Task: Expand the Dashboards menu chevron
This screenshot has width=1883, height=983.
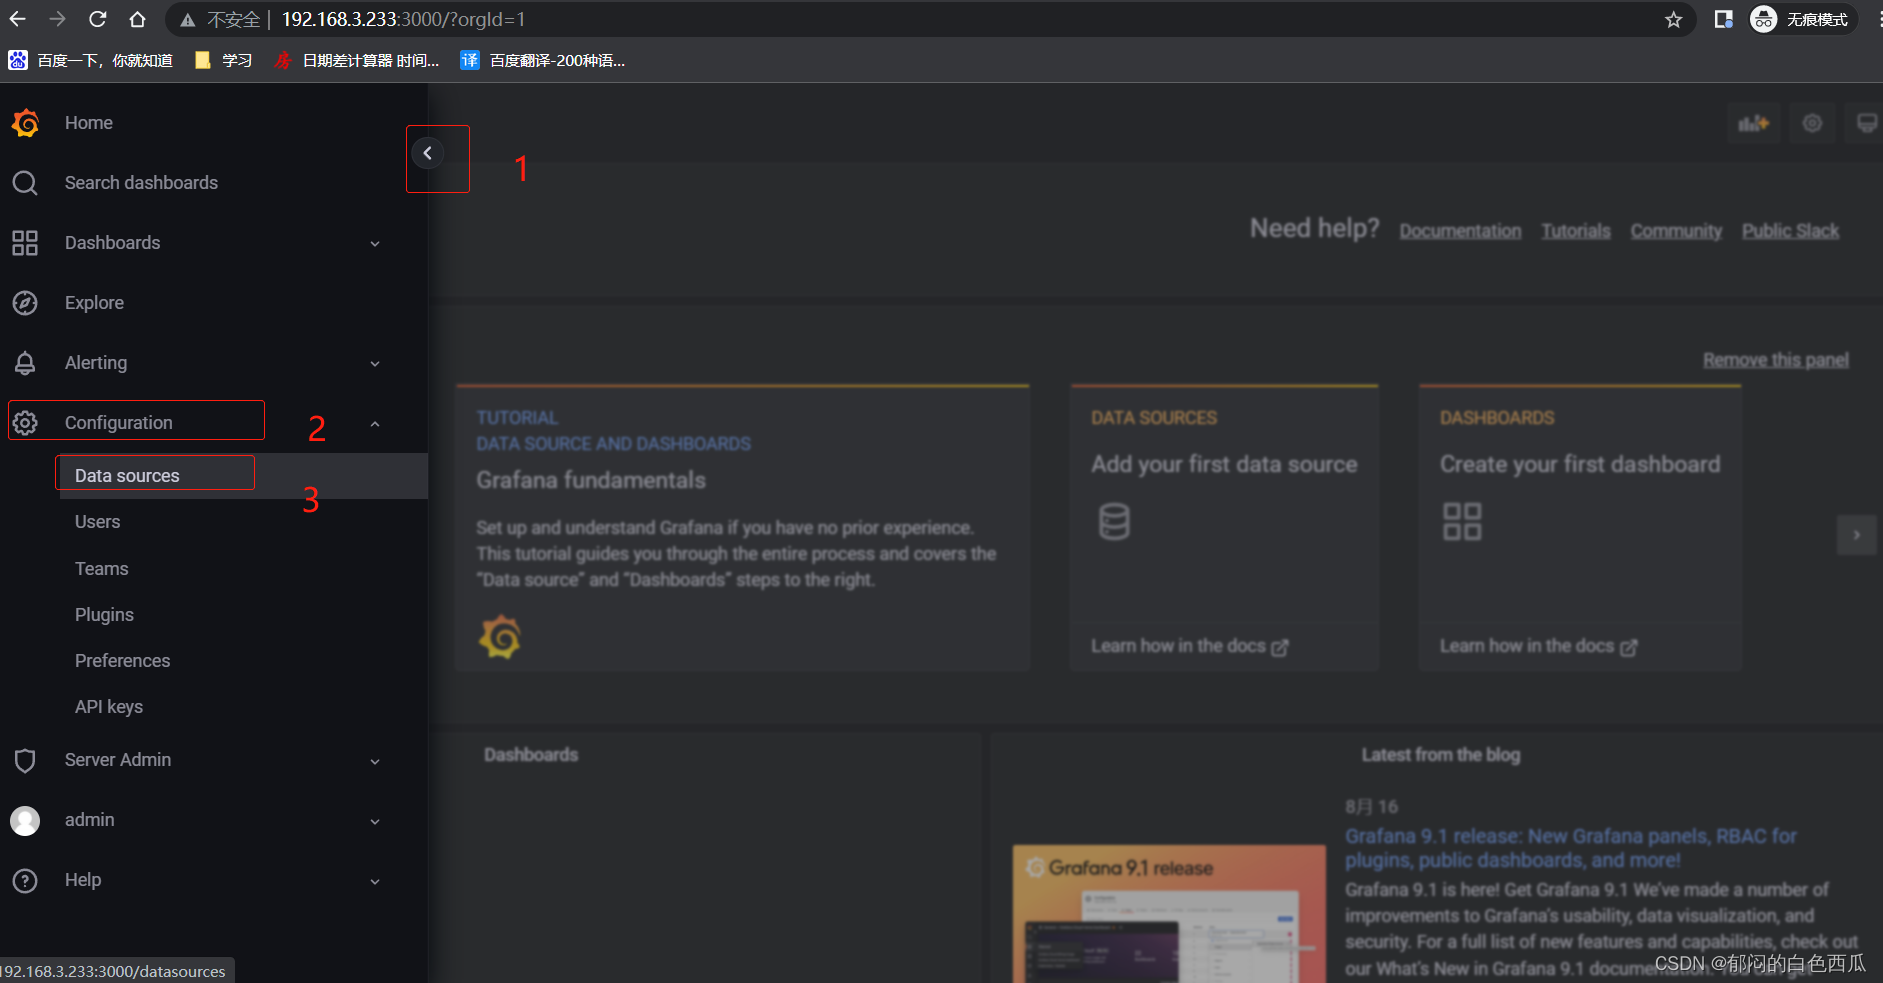Action: pos(375,244)
